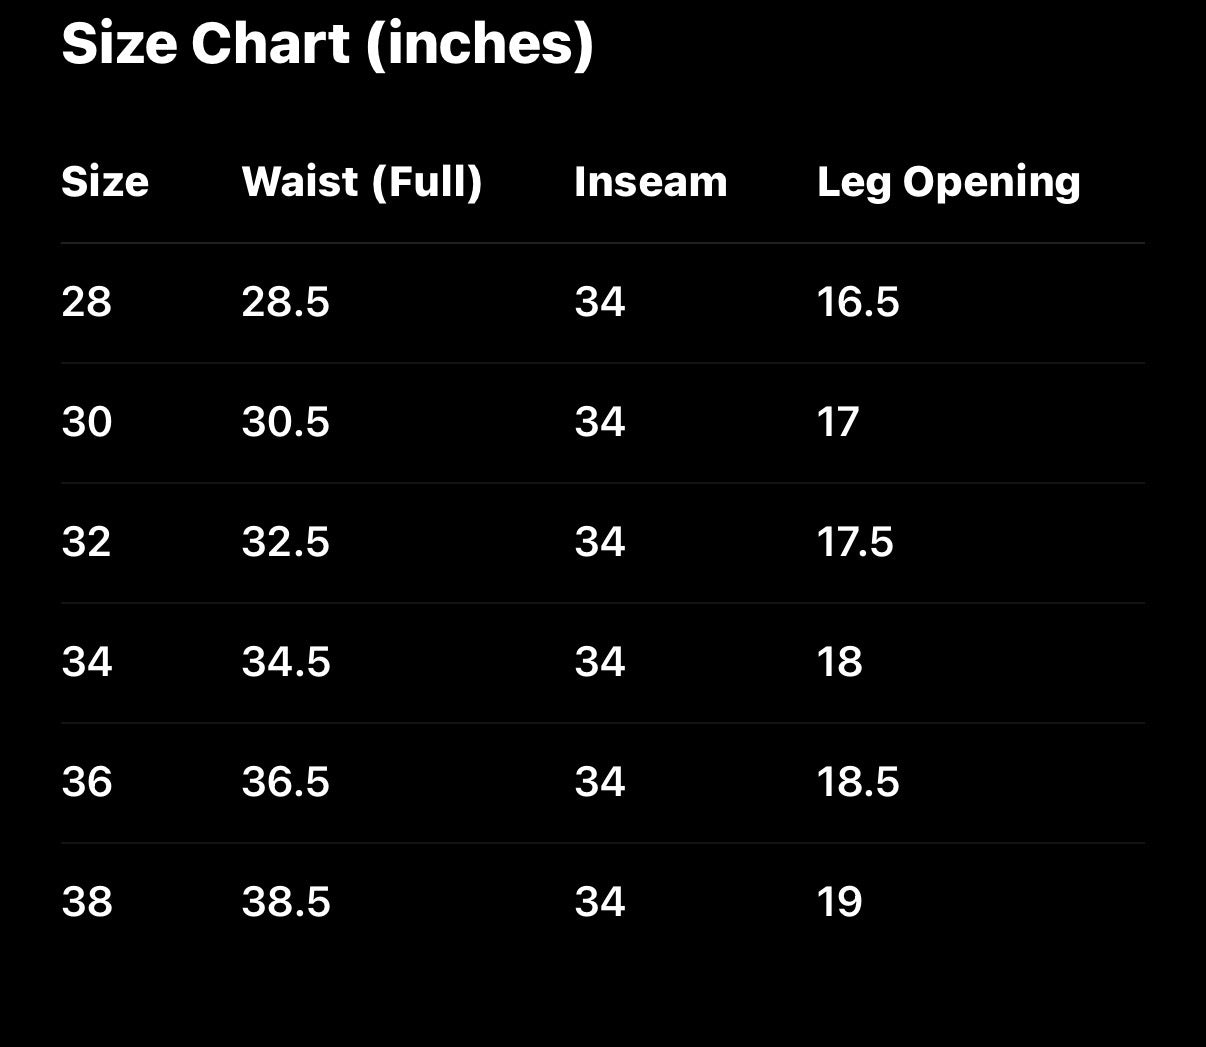The image size is (1206, 1047).
Task: Select the inseam value in the size 38 row
Action: pos(600,902)
